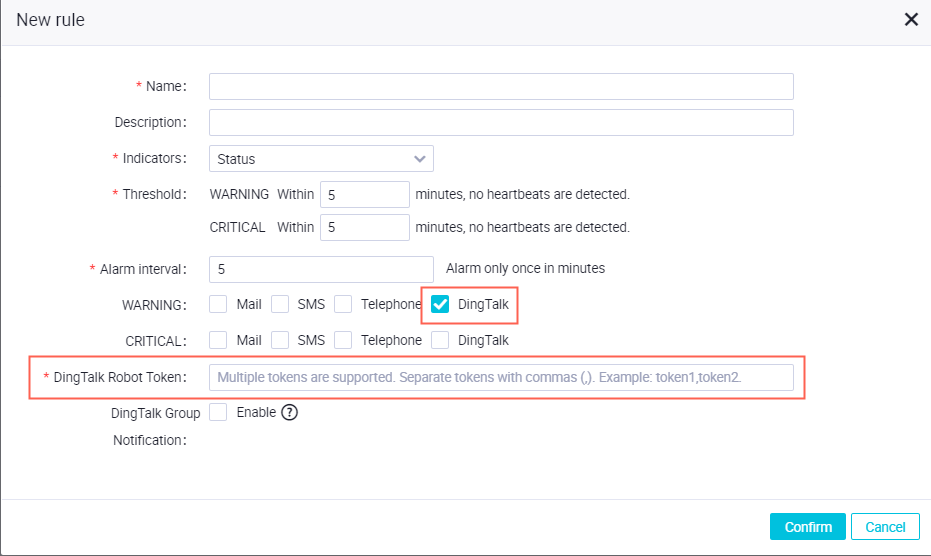
Task: Click the Name input field
Action: (501, 87)
